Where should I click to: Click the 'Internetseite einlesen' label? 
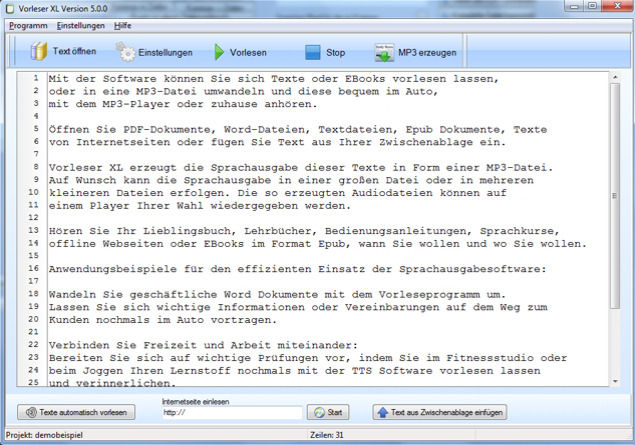(196, 402)
